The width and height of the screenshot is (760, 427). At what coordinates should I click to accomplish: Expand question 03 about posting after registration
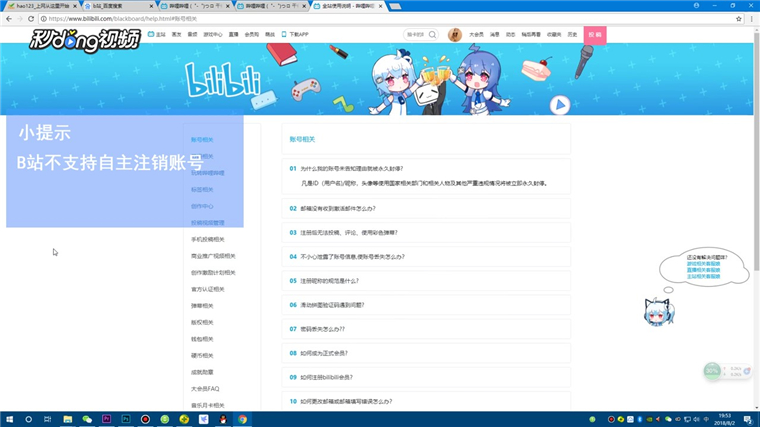426,233
